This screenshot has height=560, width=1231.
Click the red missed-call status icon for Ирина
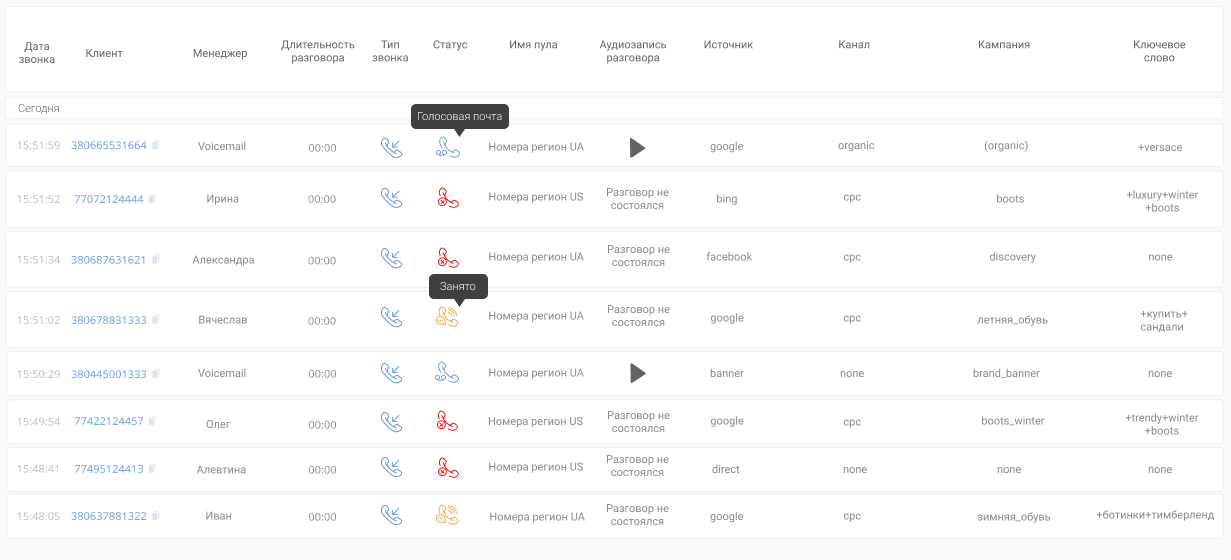[x=448, y=198]
